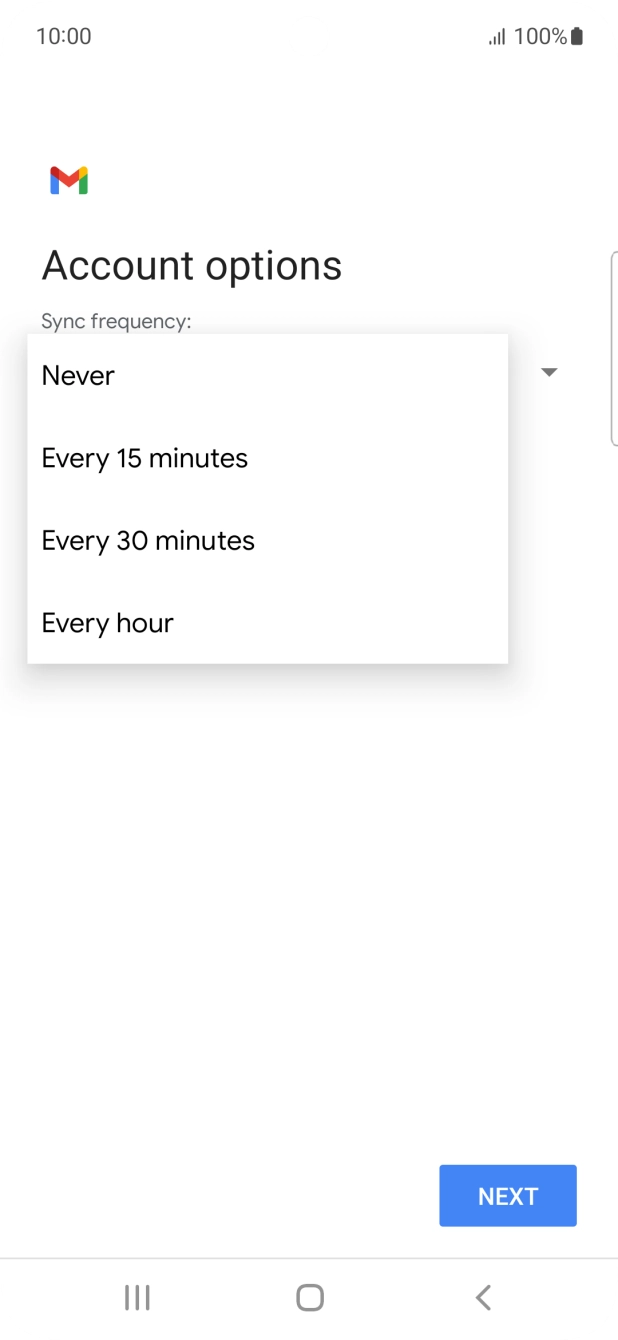Choose Every 15 minutes sync frequency
Image resolution: width=618 pixels, height=1340 pixels.
point(144,458)
